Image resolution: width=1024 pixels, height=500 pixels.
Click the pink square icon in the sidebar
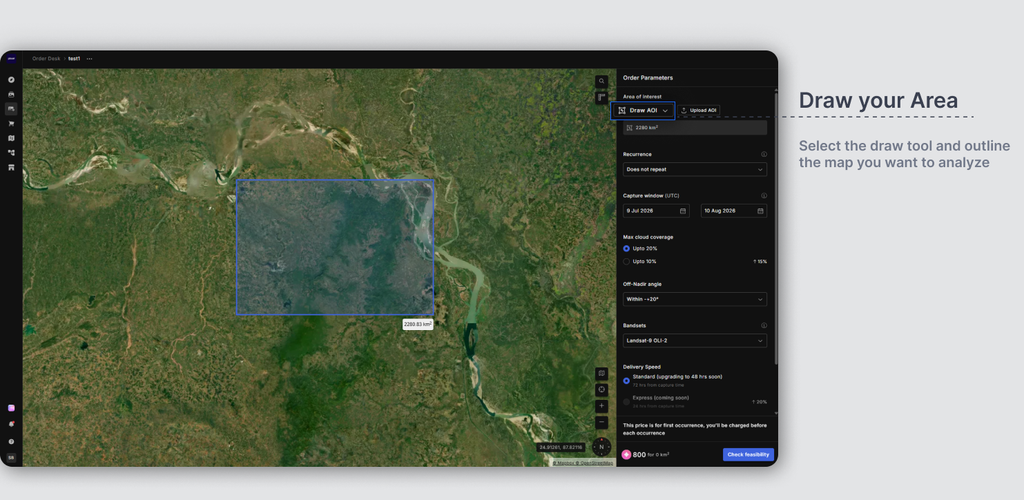11,408
